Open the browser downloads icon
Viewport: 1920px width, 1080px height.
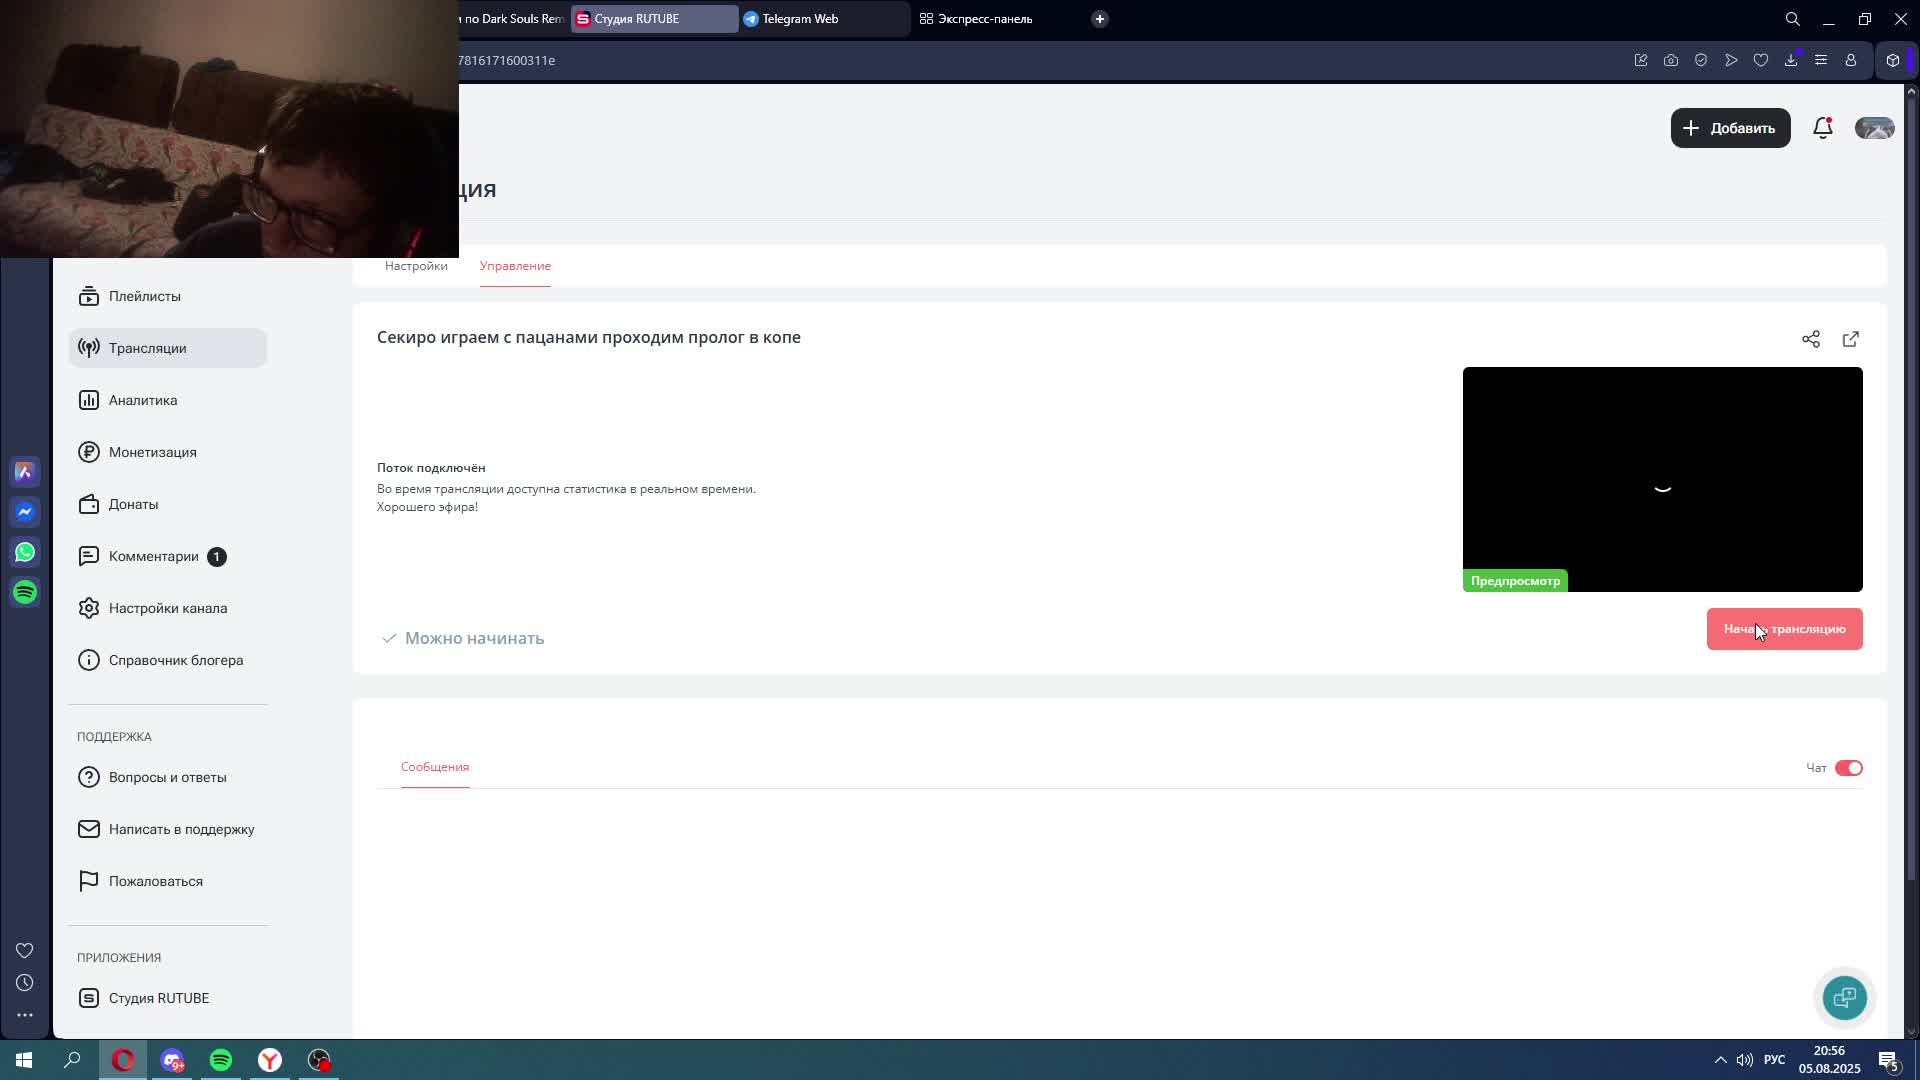click(1790, 60)
